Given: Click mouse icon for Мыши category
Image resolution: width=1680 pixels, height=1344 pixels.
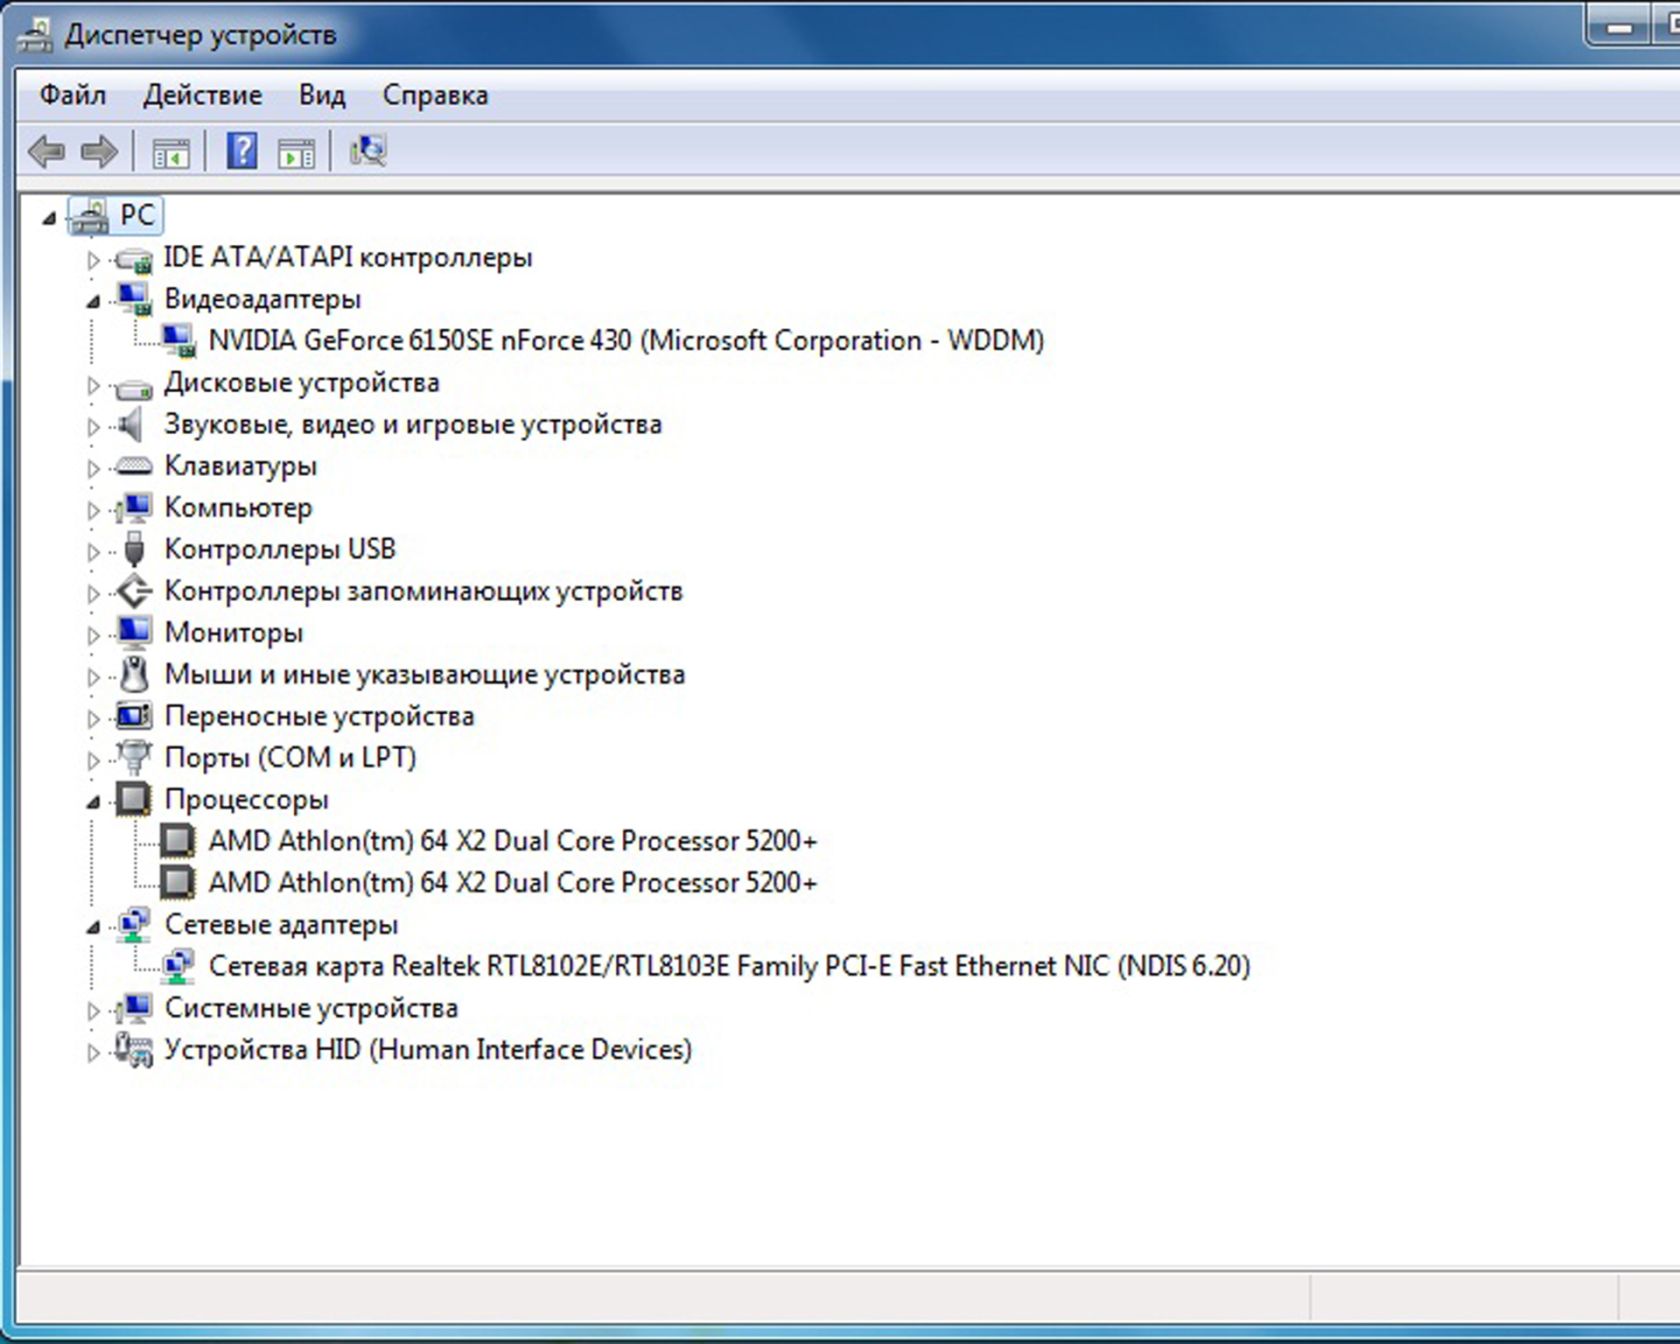Looking at the screenshot, I should coord(134,674).
